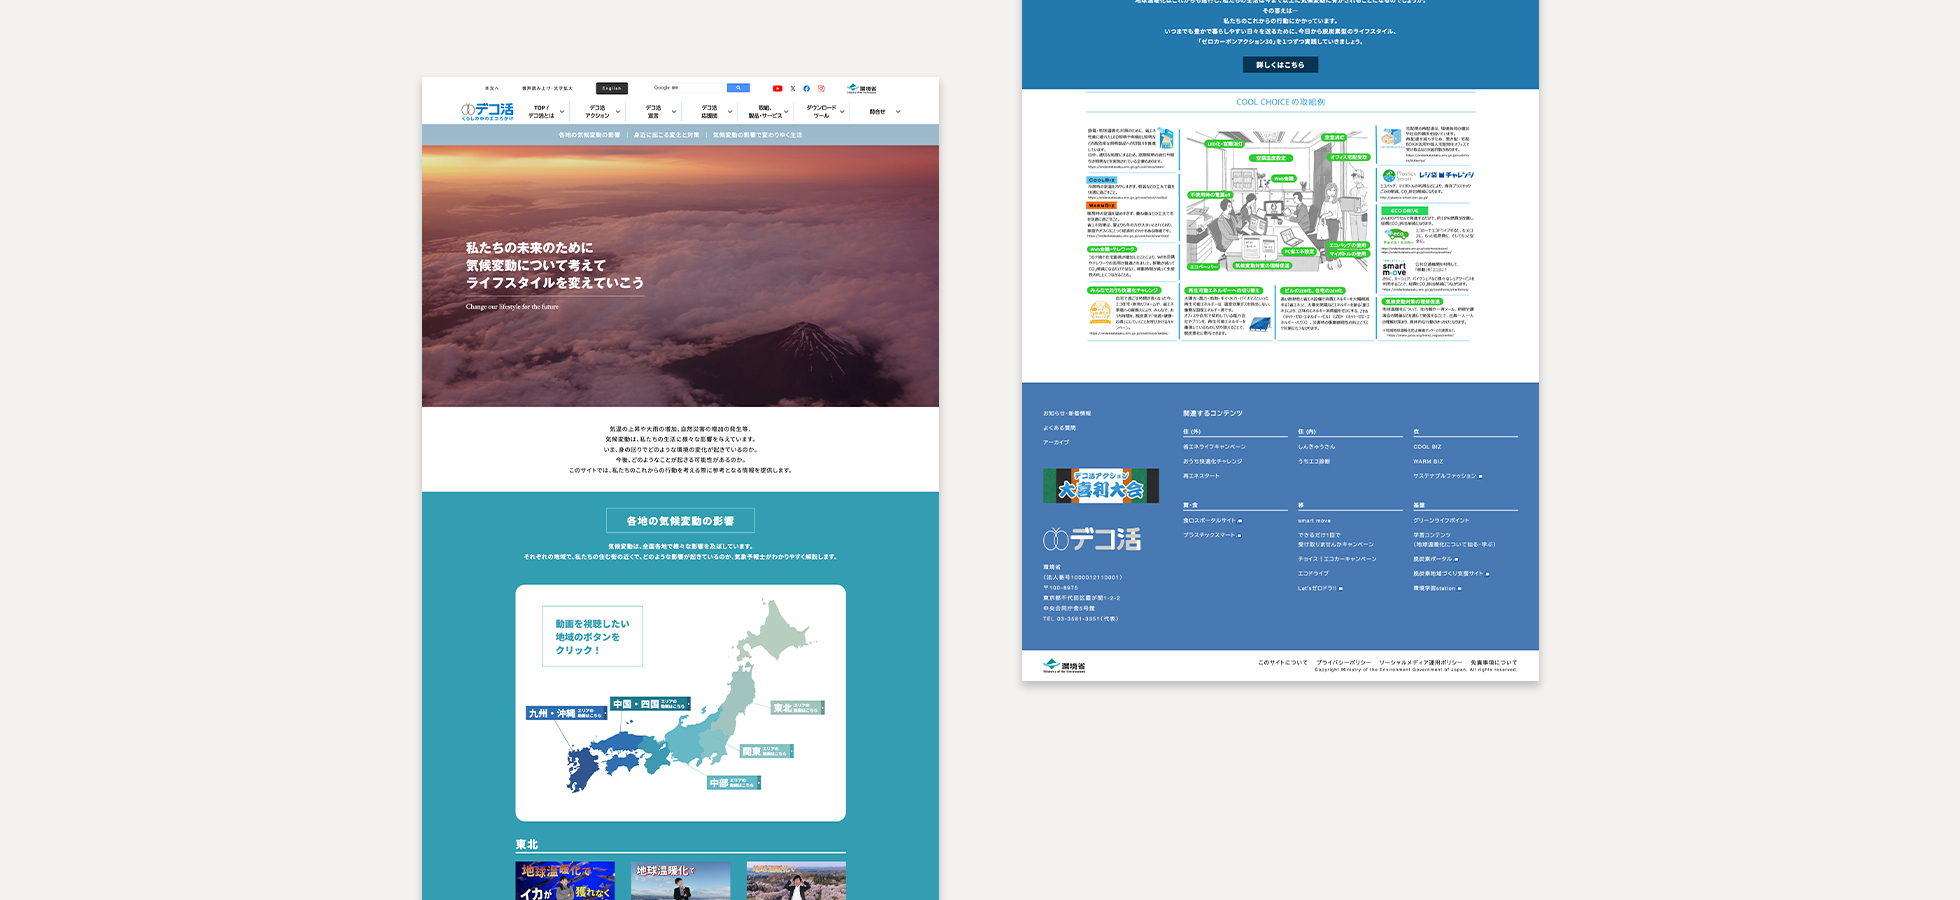Image resolution: width=1960 pixels, height=900 pixels.
Task: Expand the 問合せ menu chevron
Action: click(x=898, y=112)
